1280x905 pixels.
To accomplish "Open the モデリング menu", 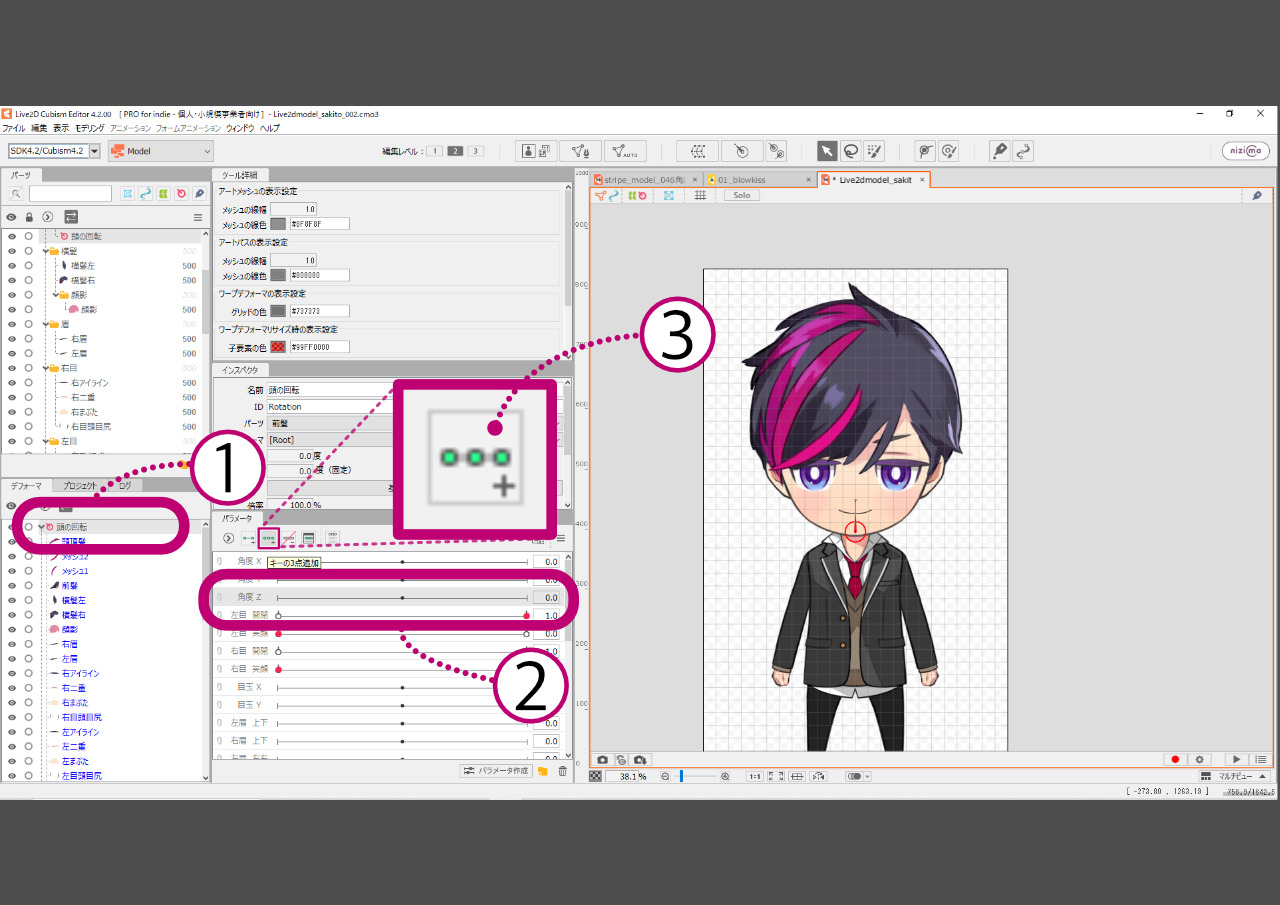I will coord(90,129).
